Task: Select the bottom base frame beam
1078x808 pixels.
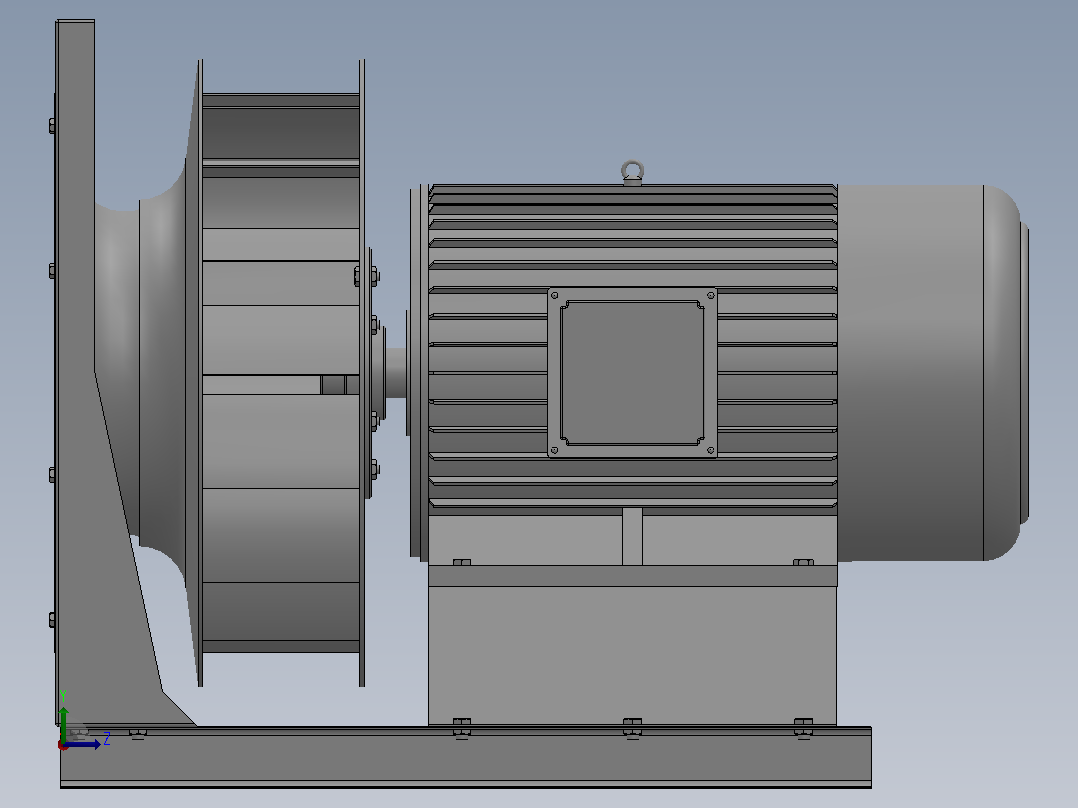Action: click(466, 757)
